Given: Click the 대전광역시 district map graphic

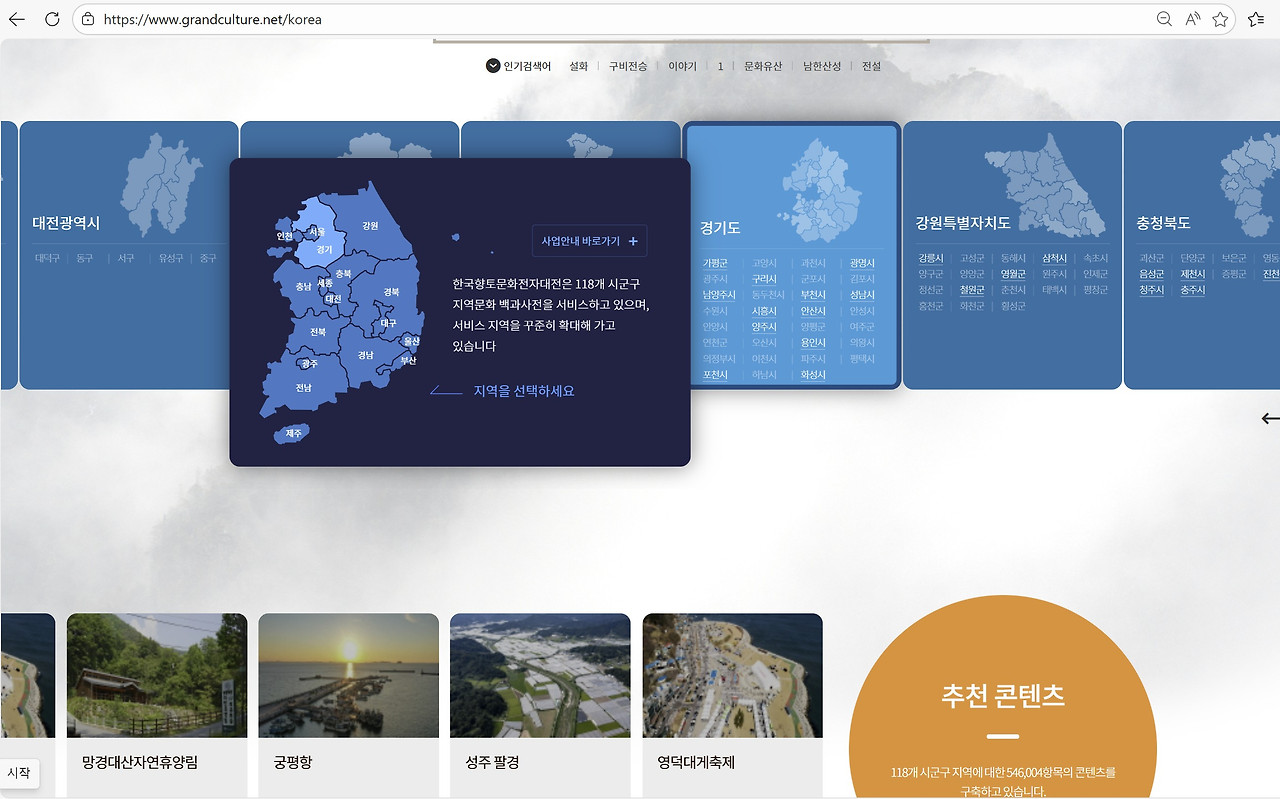Looking at the screenshot, I should [161, 185].
